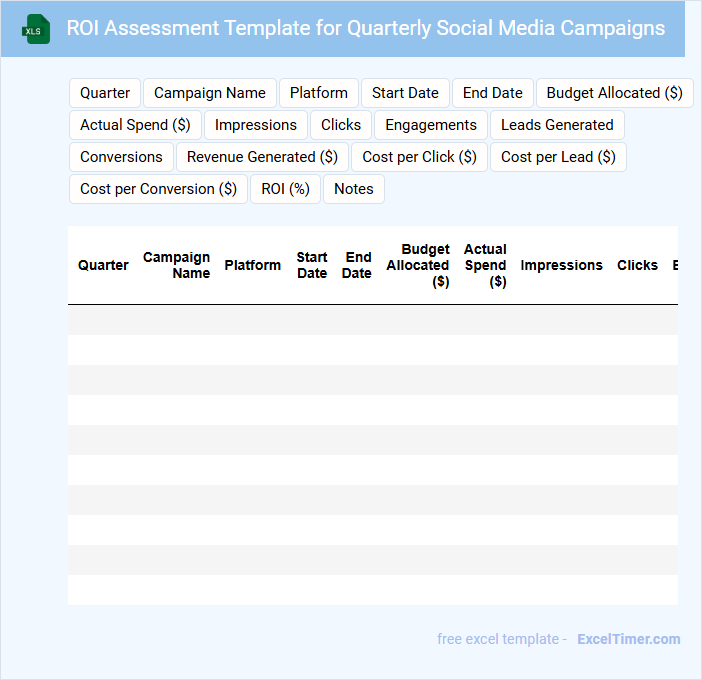Click the Campaign Name table column header
This screenshot has height=680, width=702.
(177, 265)
